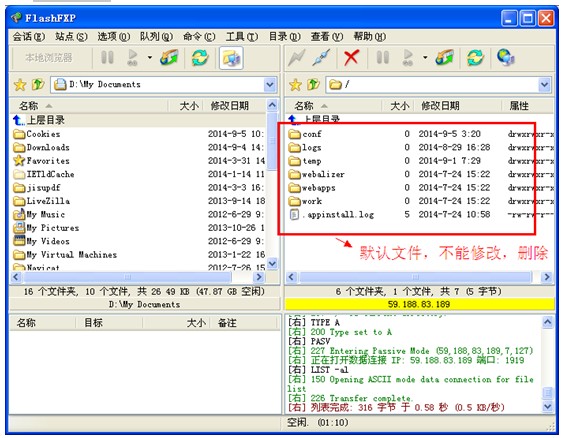Open the 工具(T) menu
561x438 pixels.
(242, 36)
